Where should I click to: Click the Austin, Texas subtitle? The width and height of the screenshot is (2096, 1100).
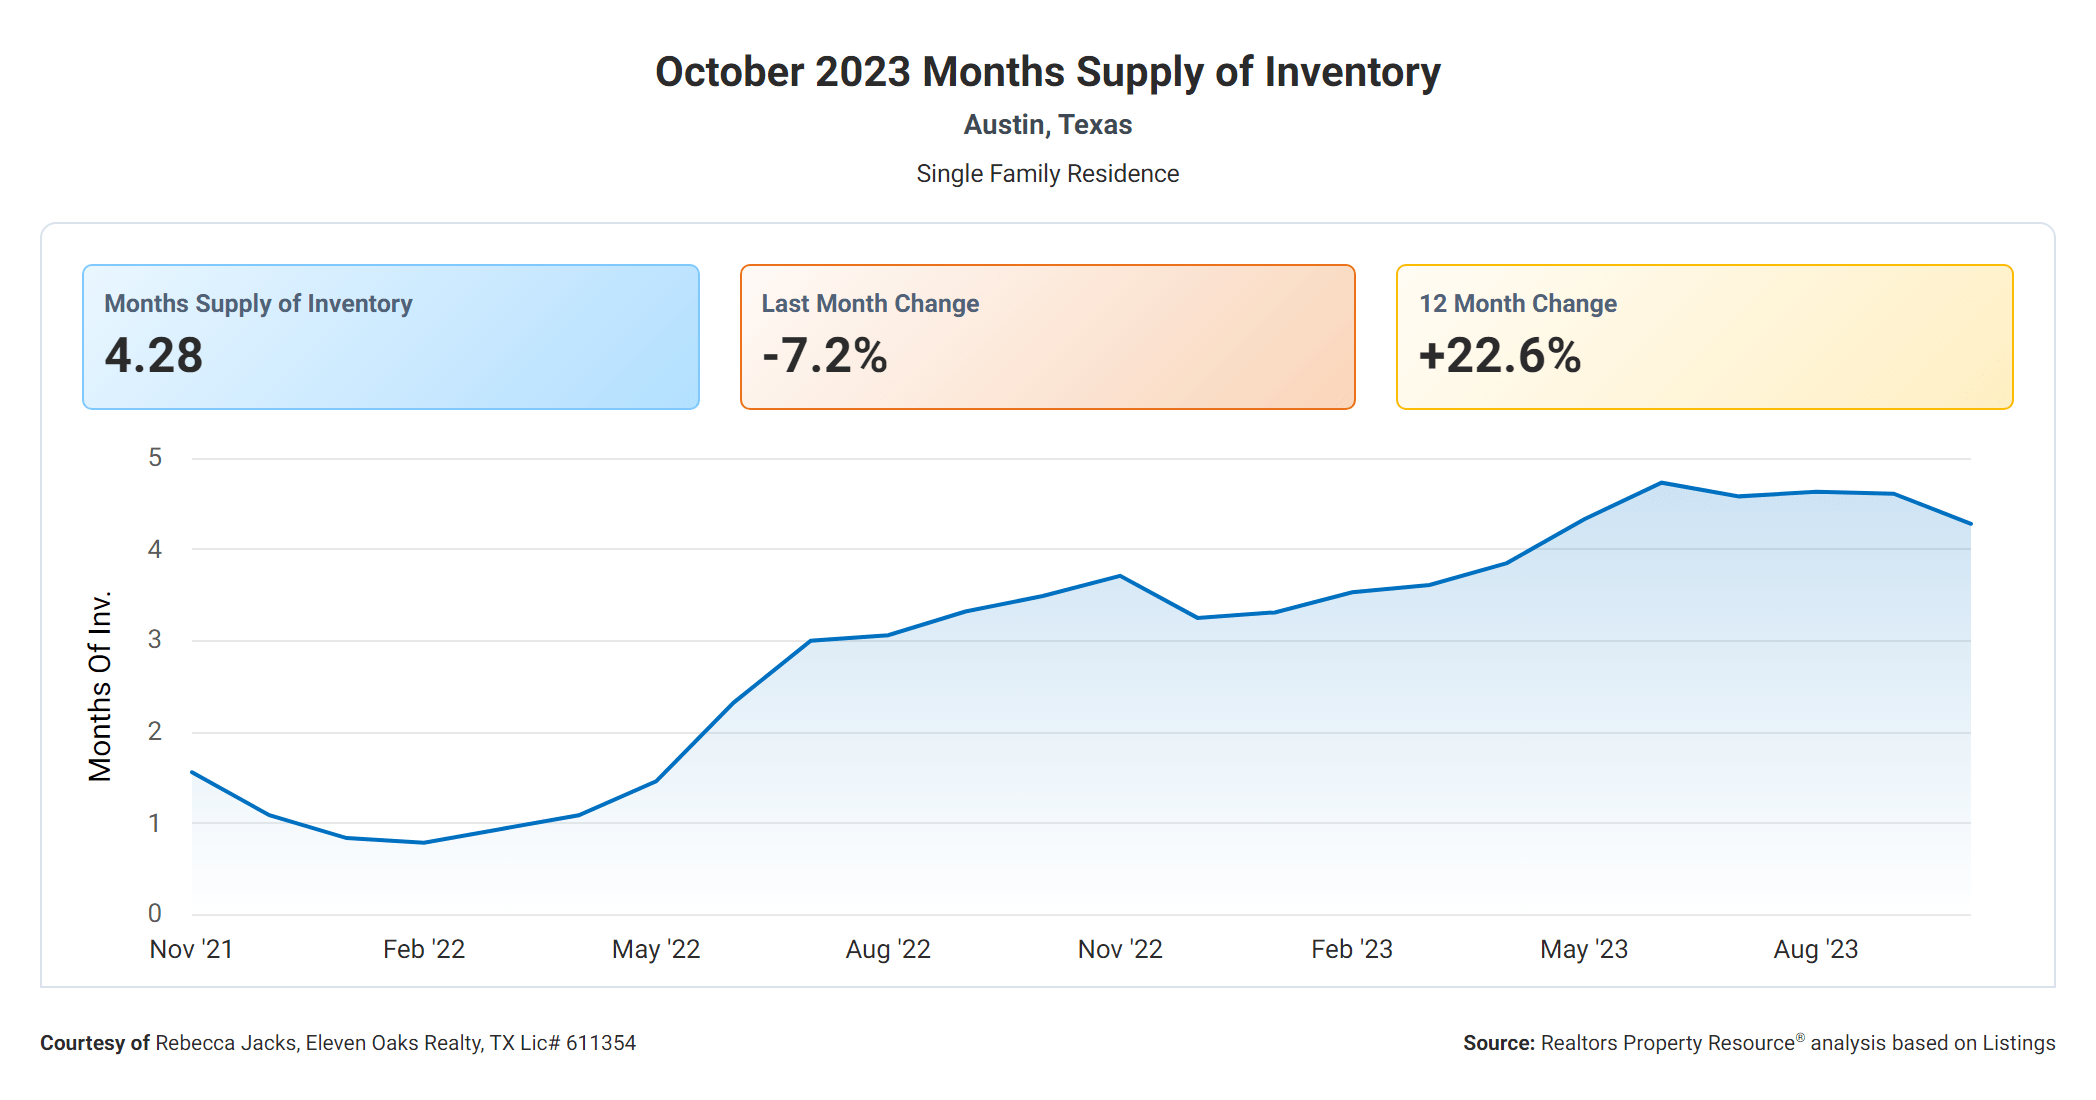(1047, 125)
